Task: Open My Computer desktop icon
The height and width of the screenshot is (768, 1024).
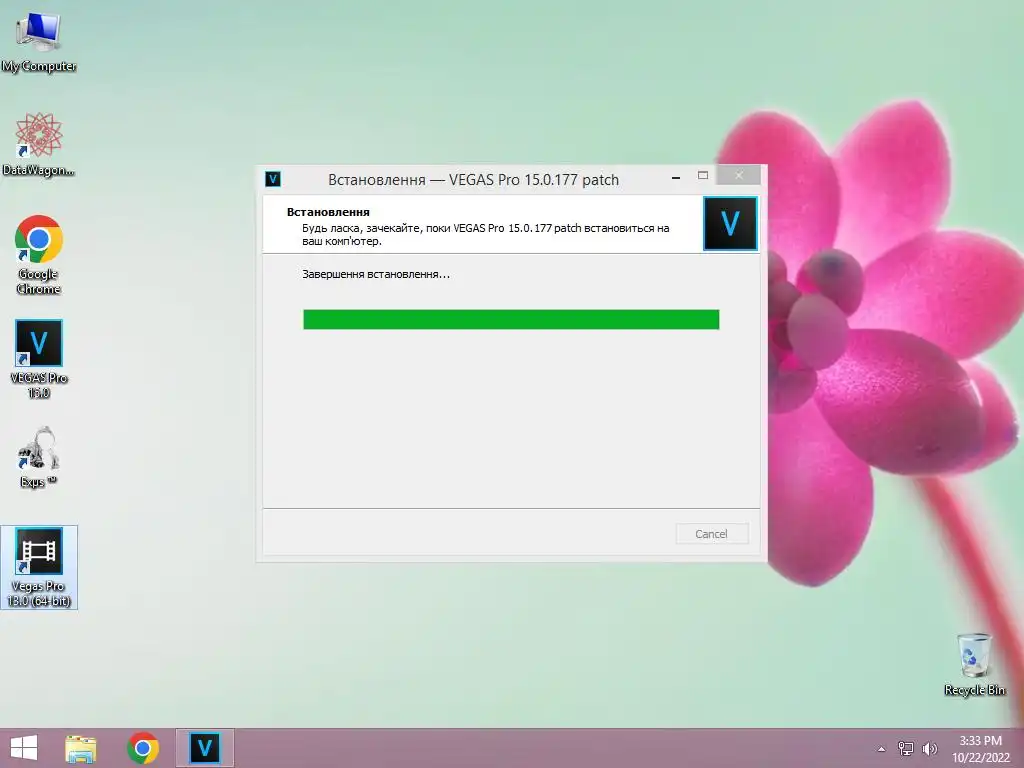Action: coord(39,40)
